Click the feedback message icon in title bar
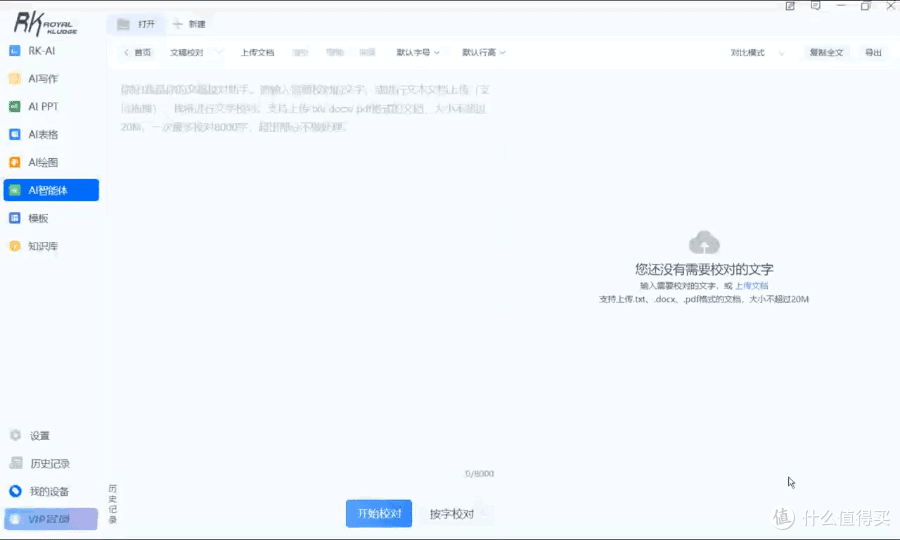The image size is (900, 540). click(816, 6)
